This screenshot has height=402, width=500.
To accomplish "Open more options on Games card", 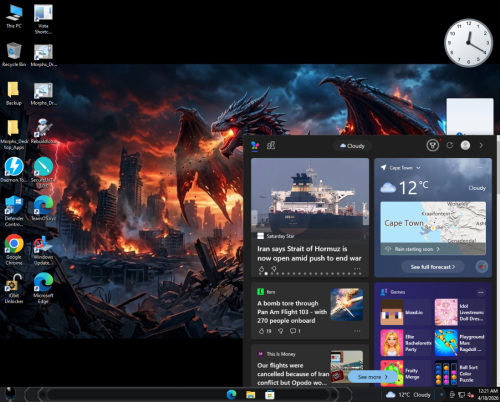I will (x=481, y=292).
